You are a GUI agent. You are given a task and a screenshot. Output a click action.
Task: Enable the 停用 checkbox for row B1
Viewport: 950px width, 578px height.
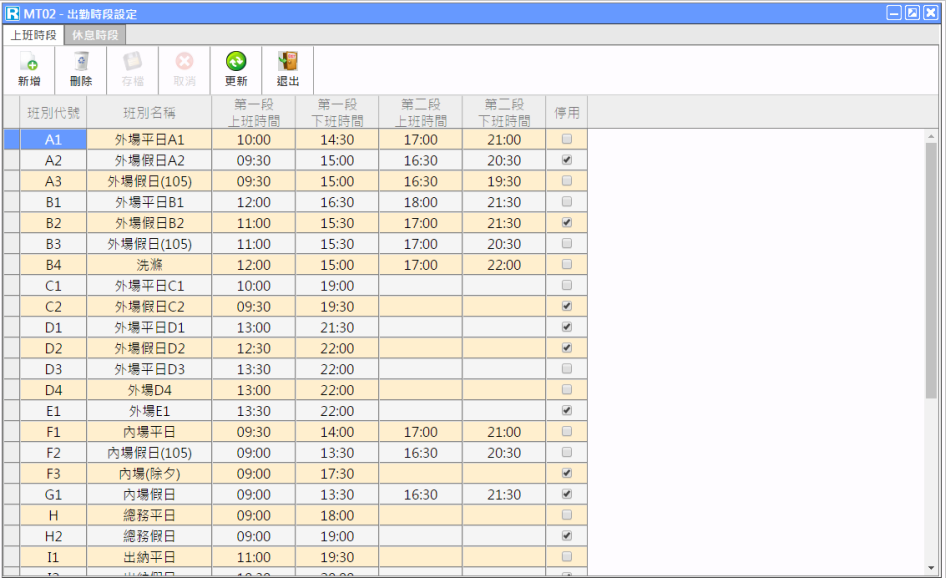point(566,202)
